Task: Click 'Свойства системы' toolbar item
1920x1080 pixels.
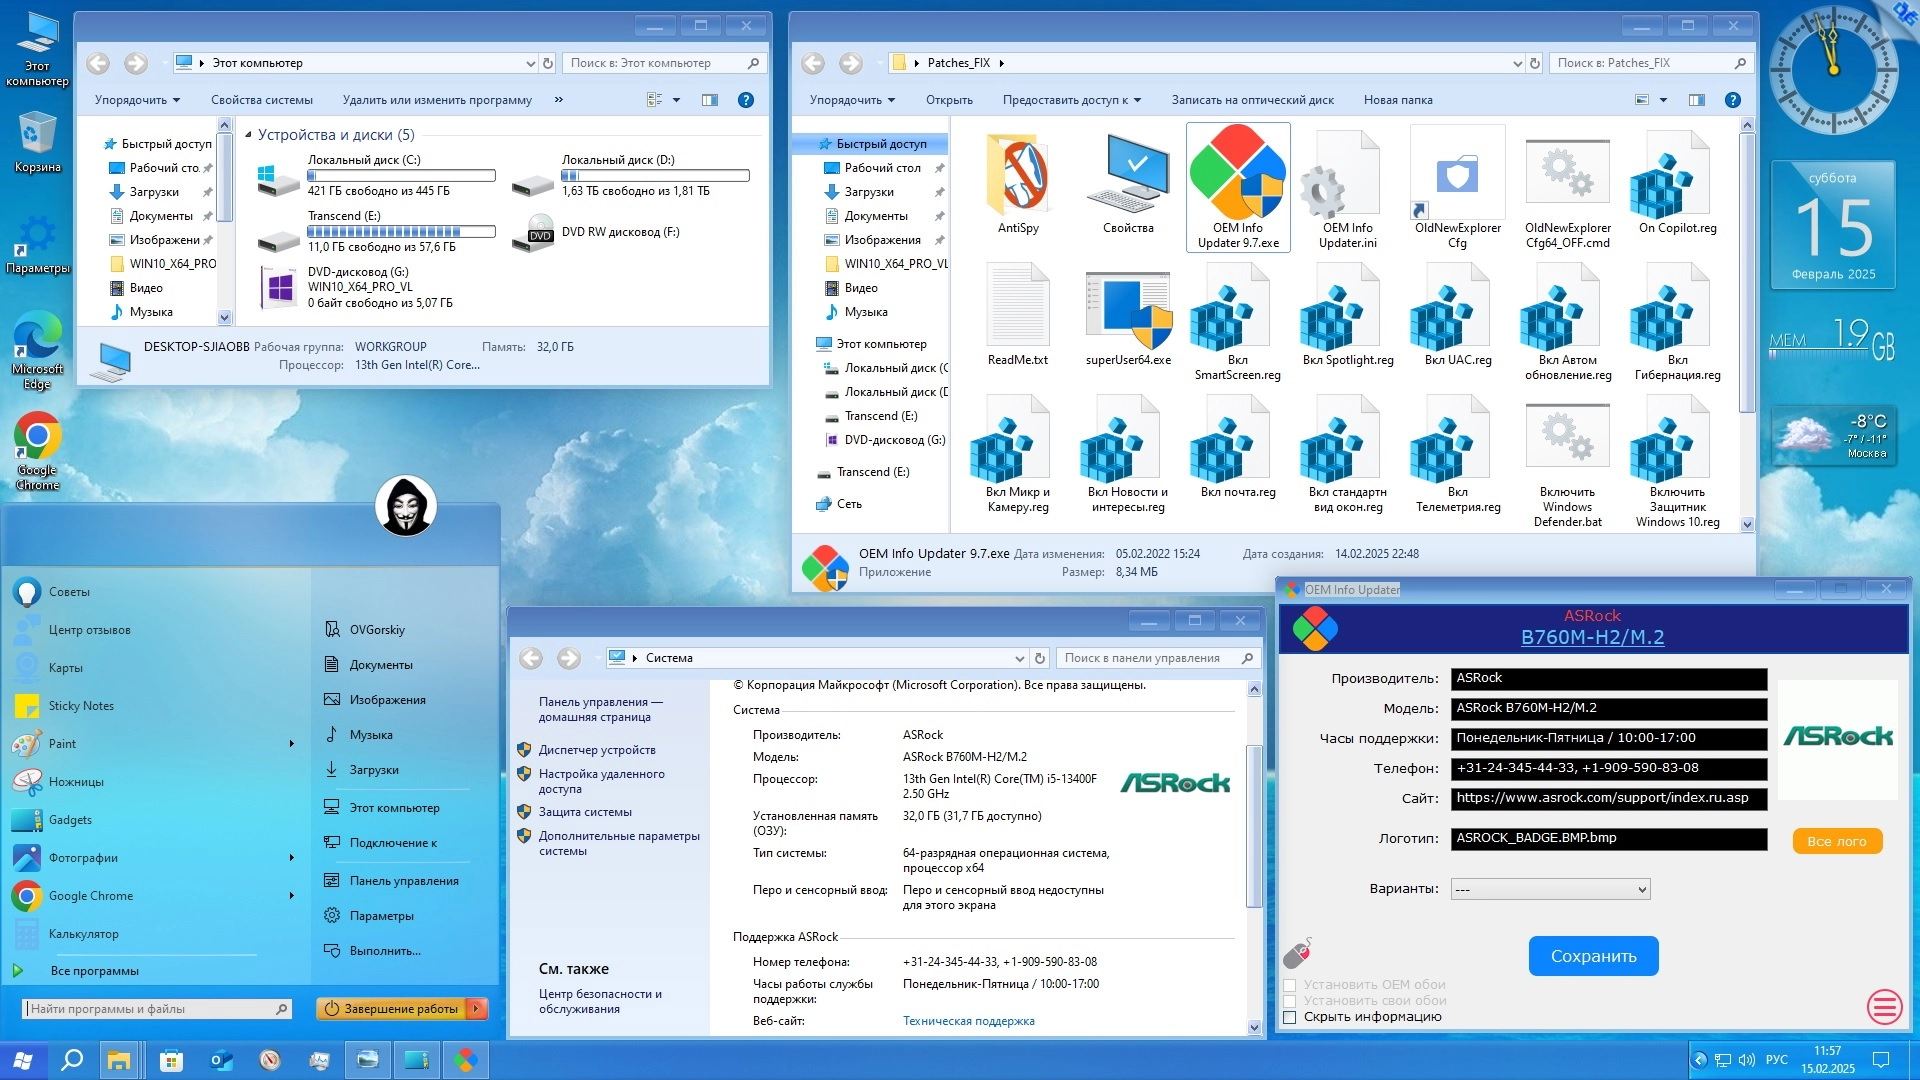Action: tap(262, 100)
